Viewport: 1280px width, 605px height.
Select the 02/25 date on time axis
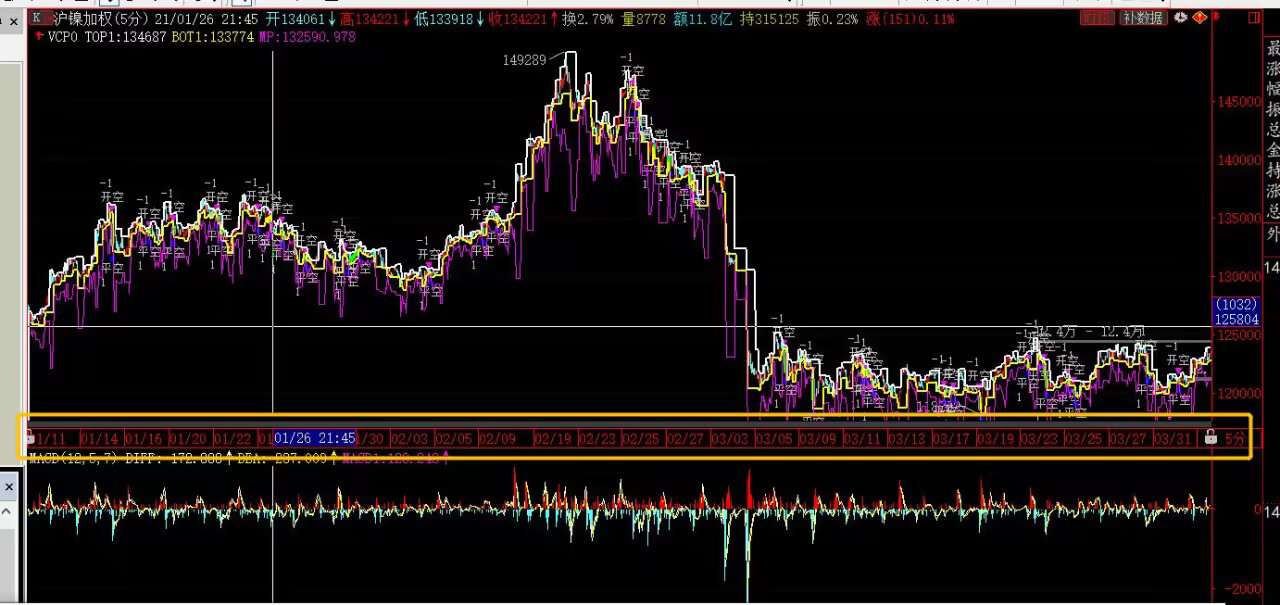[x=642, y=438]
